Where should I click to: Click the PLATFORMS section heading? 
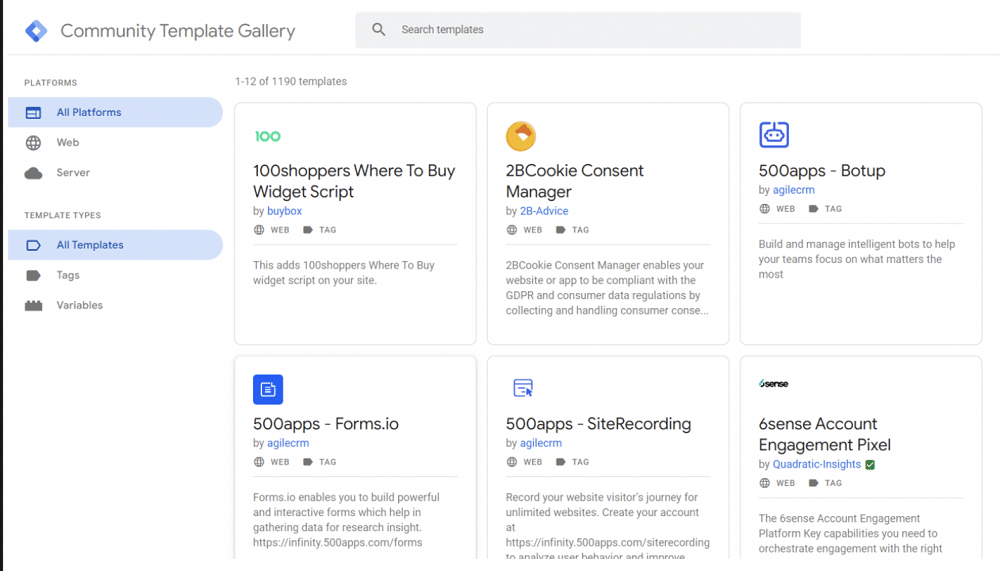tap(50, 83)
